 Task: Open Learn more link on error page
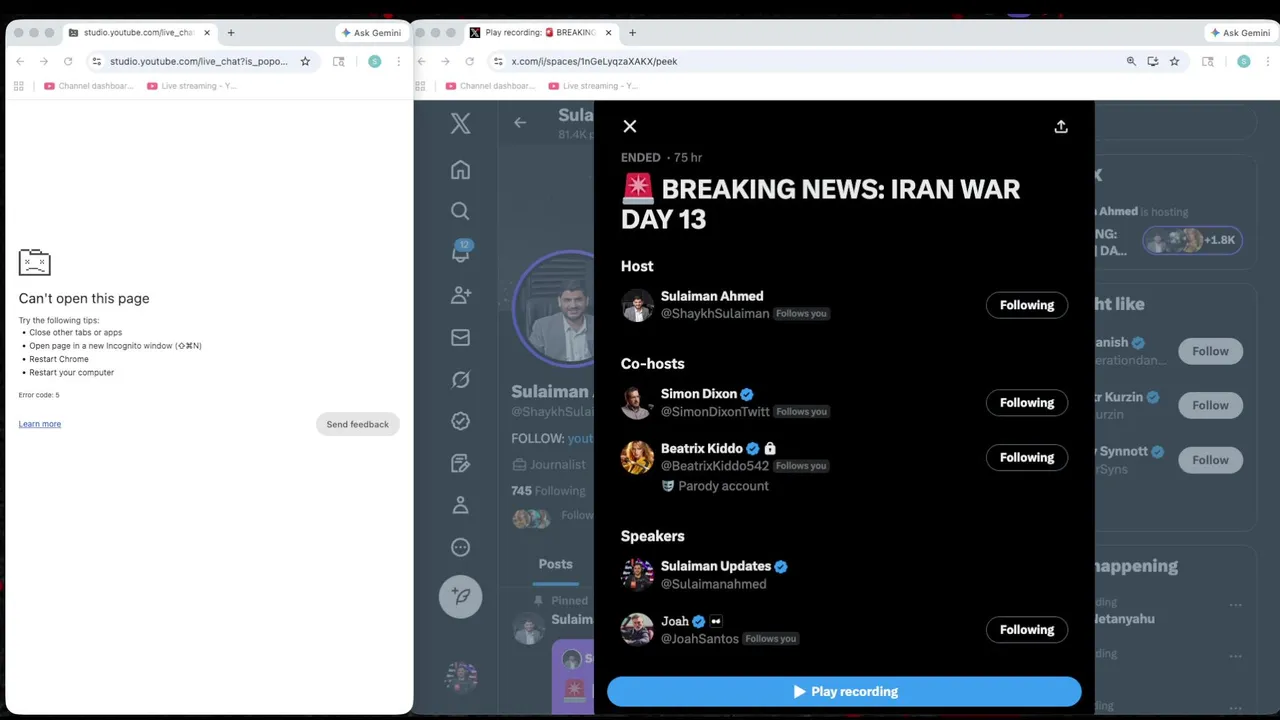(40, 424)
